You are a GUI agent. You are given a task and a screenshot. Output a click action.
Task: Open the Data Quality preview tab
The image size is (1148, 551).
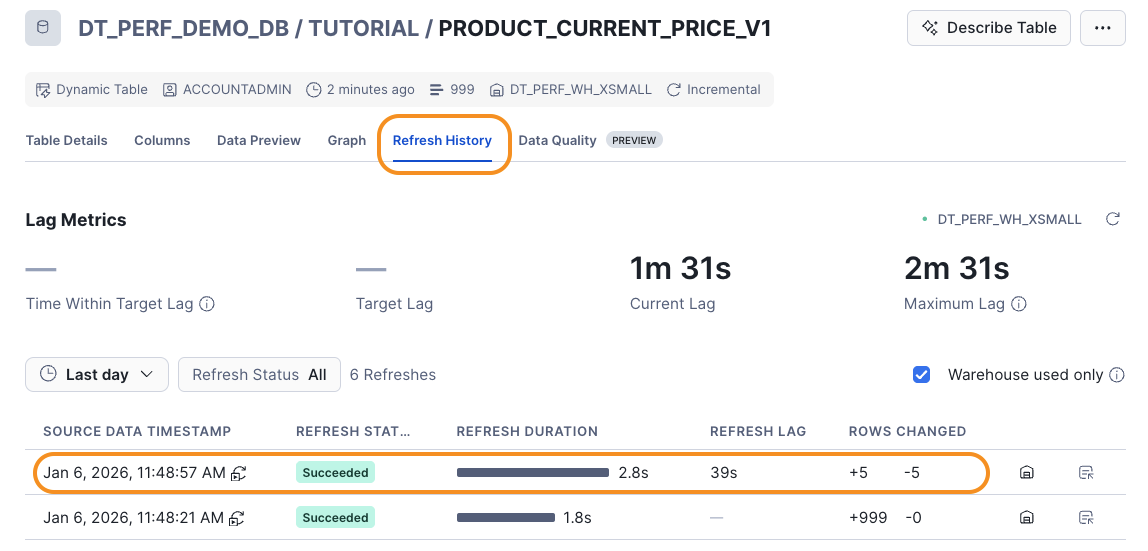(x=590, y=140)
